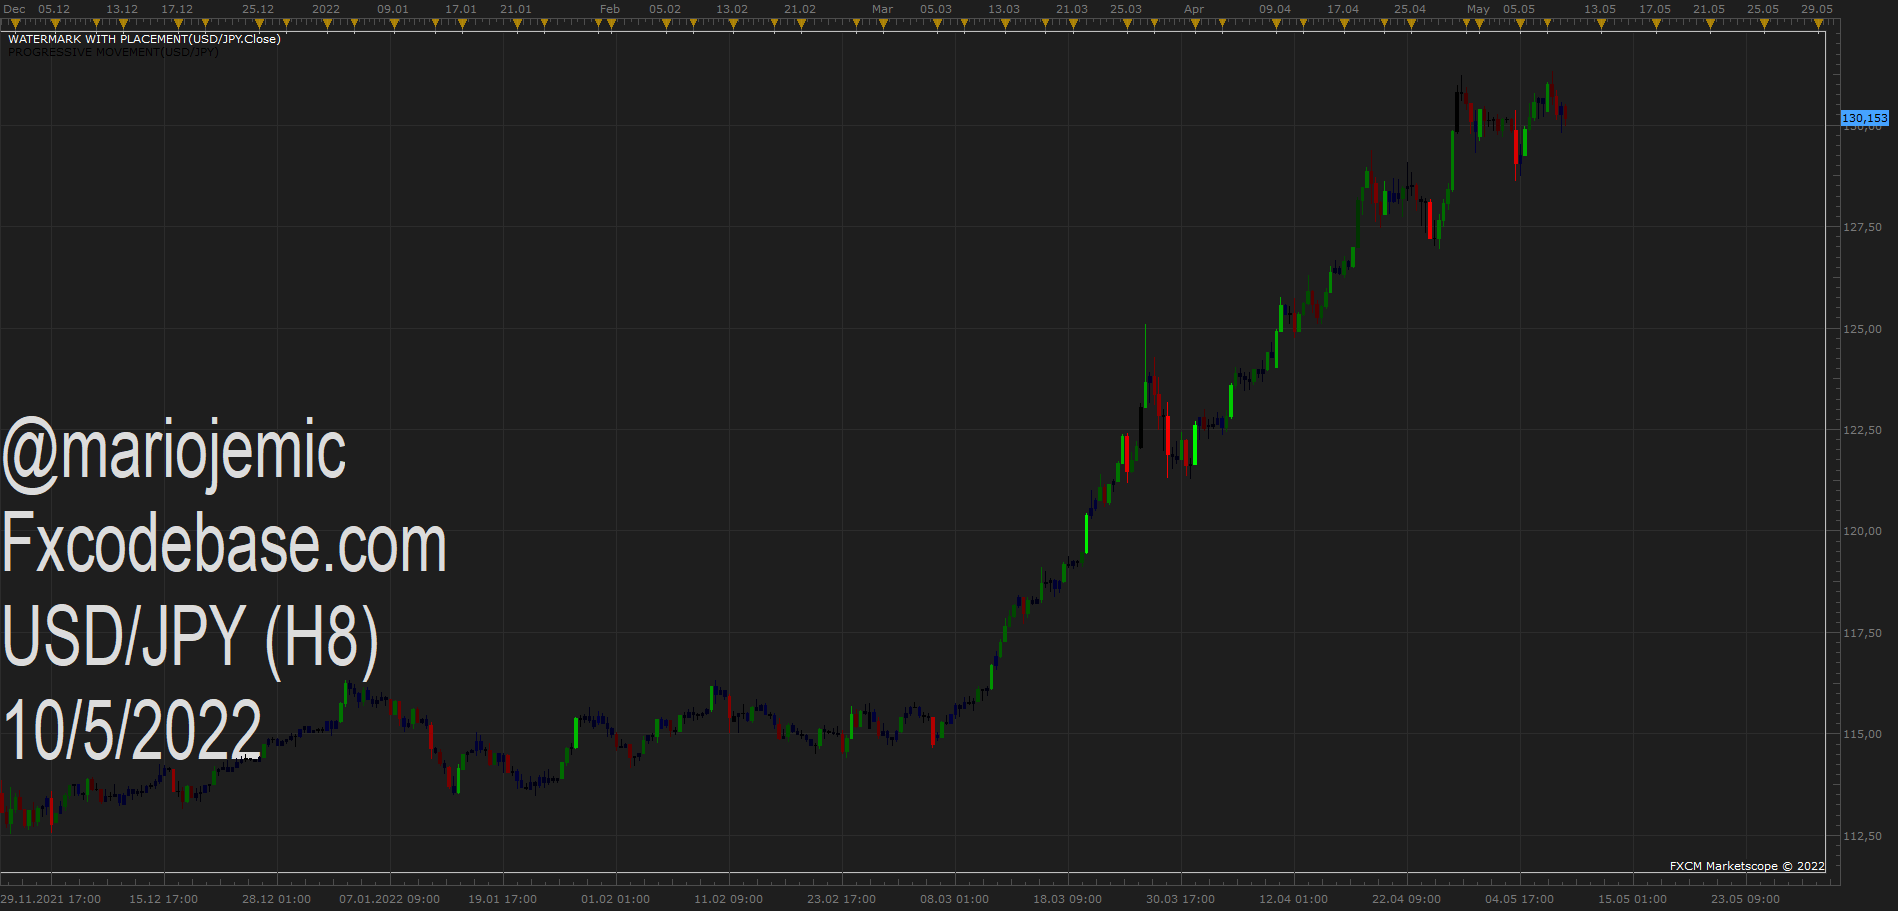Click the 18.03 09:00 bottom date label
The image size is (1898, 911).
coord(1067,899)
